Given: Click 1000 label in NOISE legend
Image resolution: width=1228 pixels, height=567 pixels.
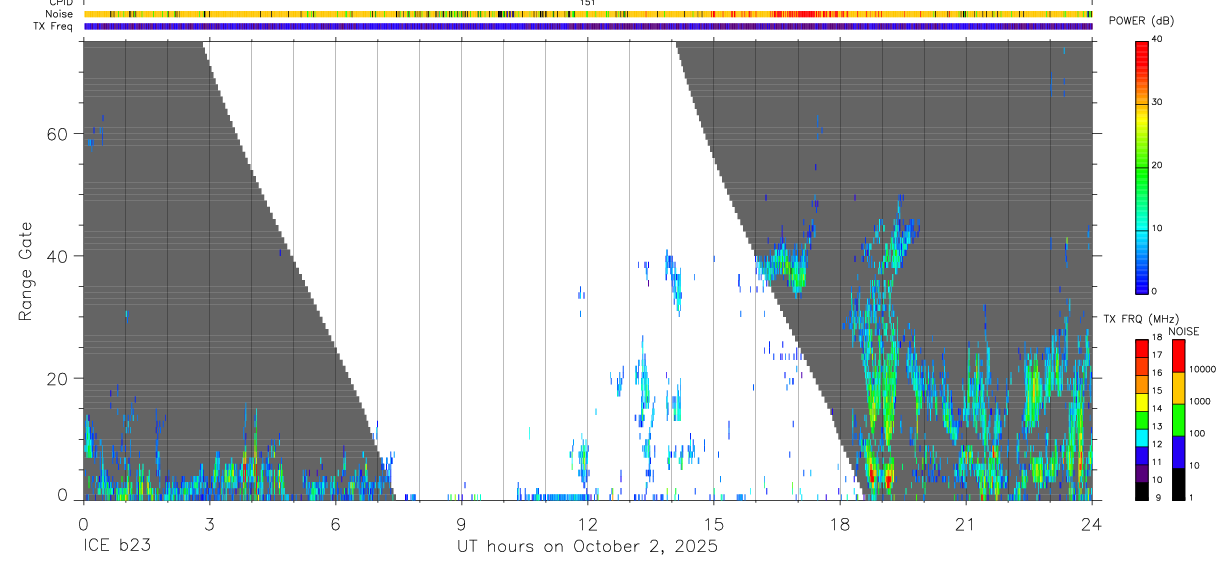Looking at the screenshot, I should (x=1201, y=402).
